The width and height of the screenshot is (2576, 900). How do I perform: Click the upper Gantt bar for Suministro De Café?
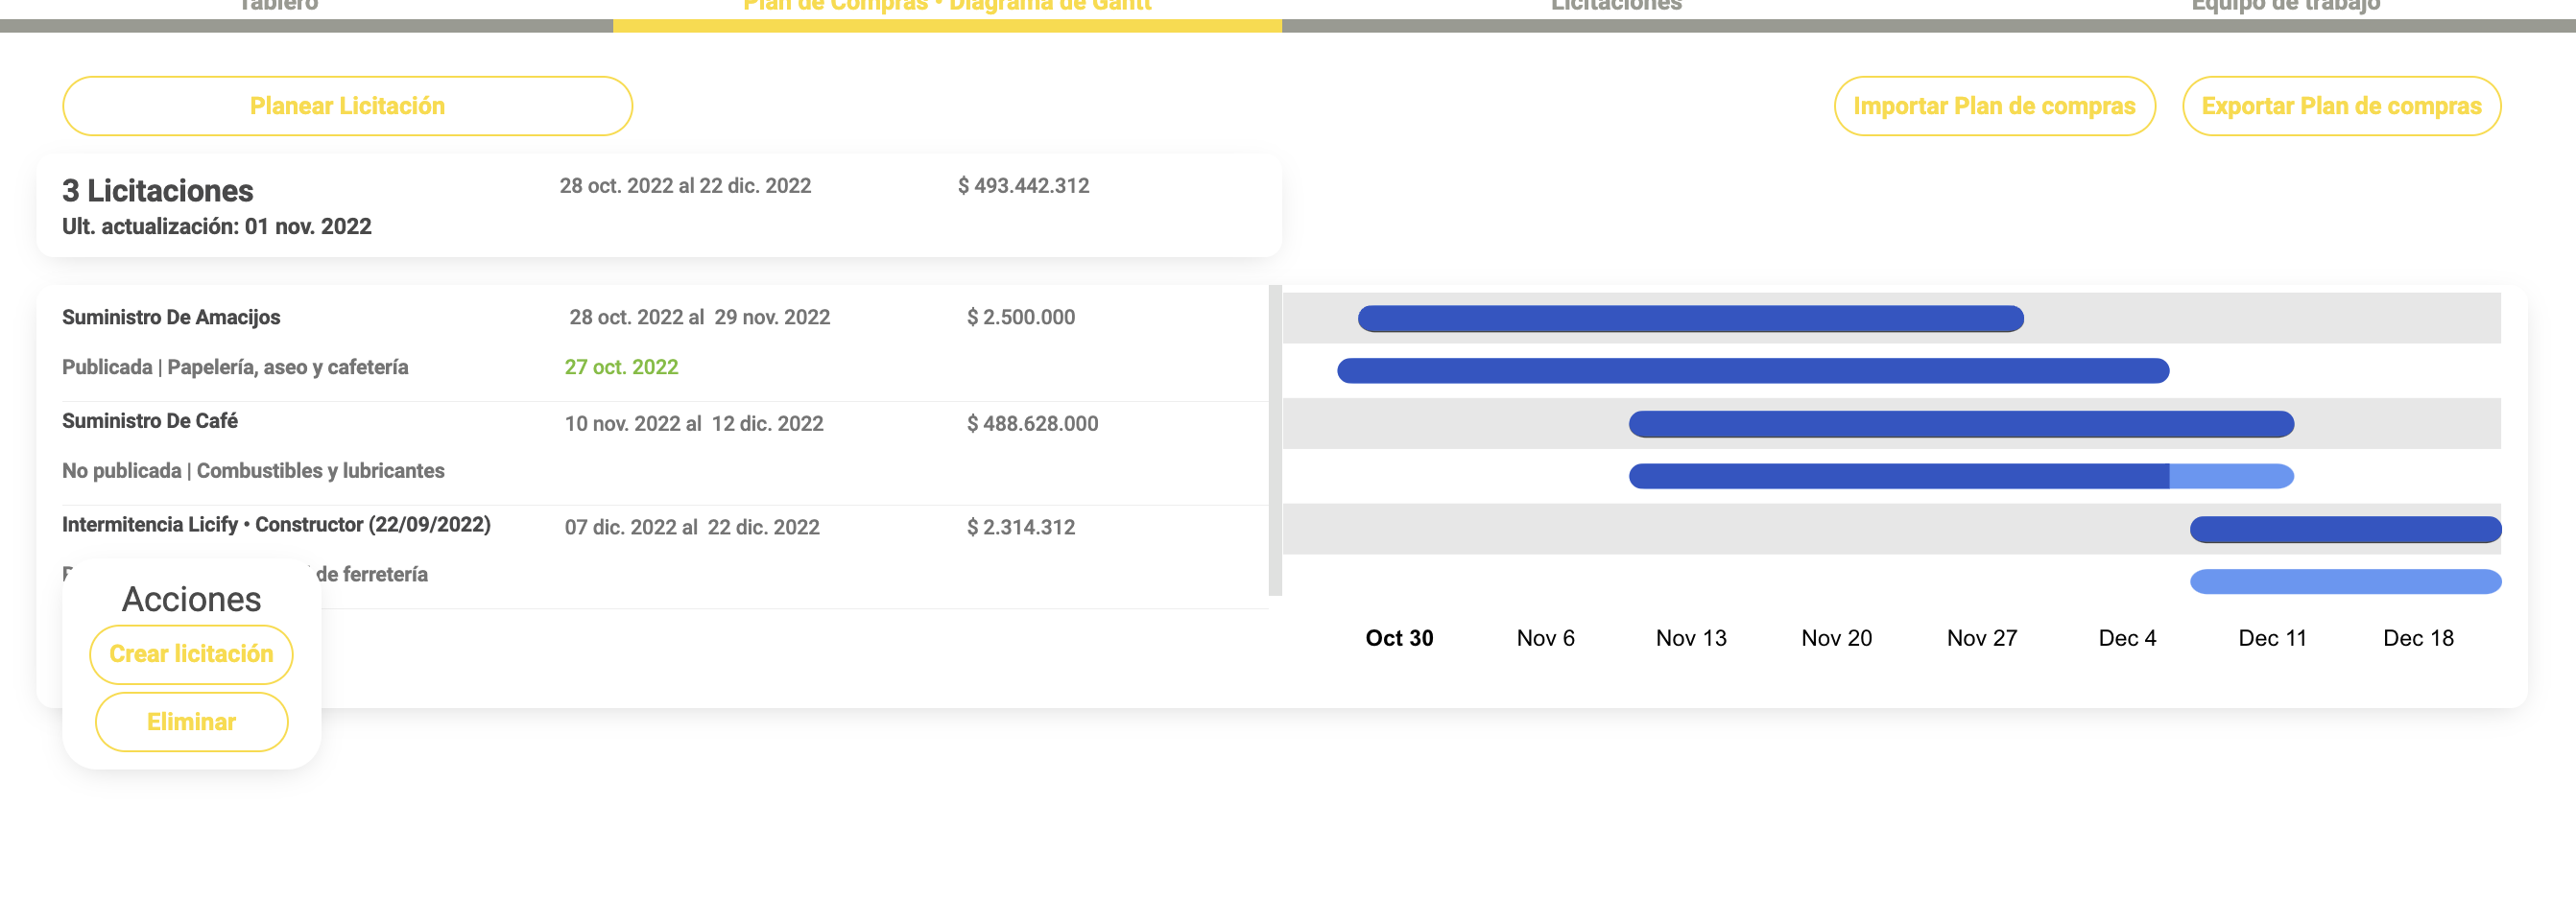click(1961, 424)
